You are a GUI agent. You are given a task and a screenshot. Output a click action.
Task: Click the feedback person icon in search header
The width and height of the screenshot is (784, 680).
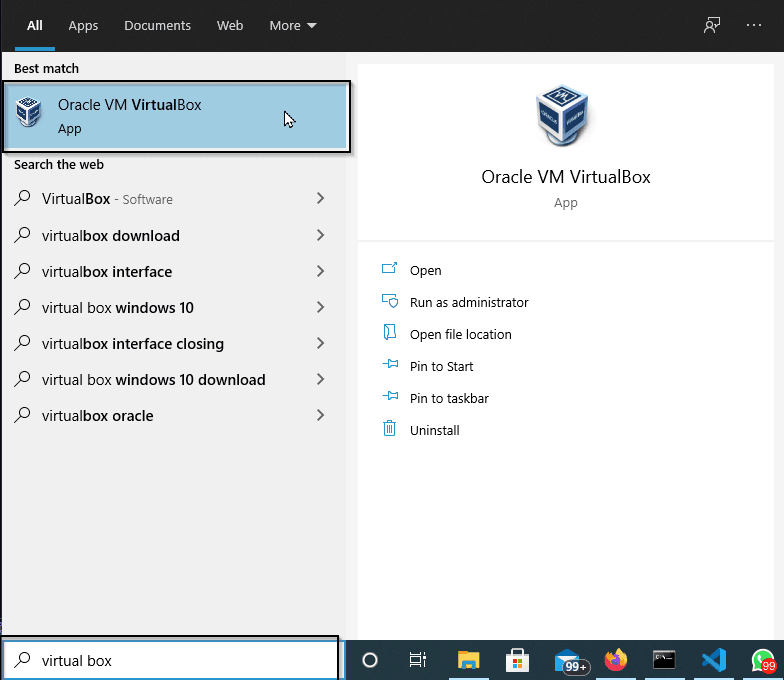[712, 25]
